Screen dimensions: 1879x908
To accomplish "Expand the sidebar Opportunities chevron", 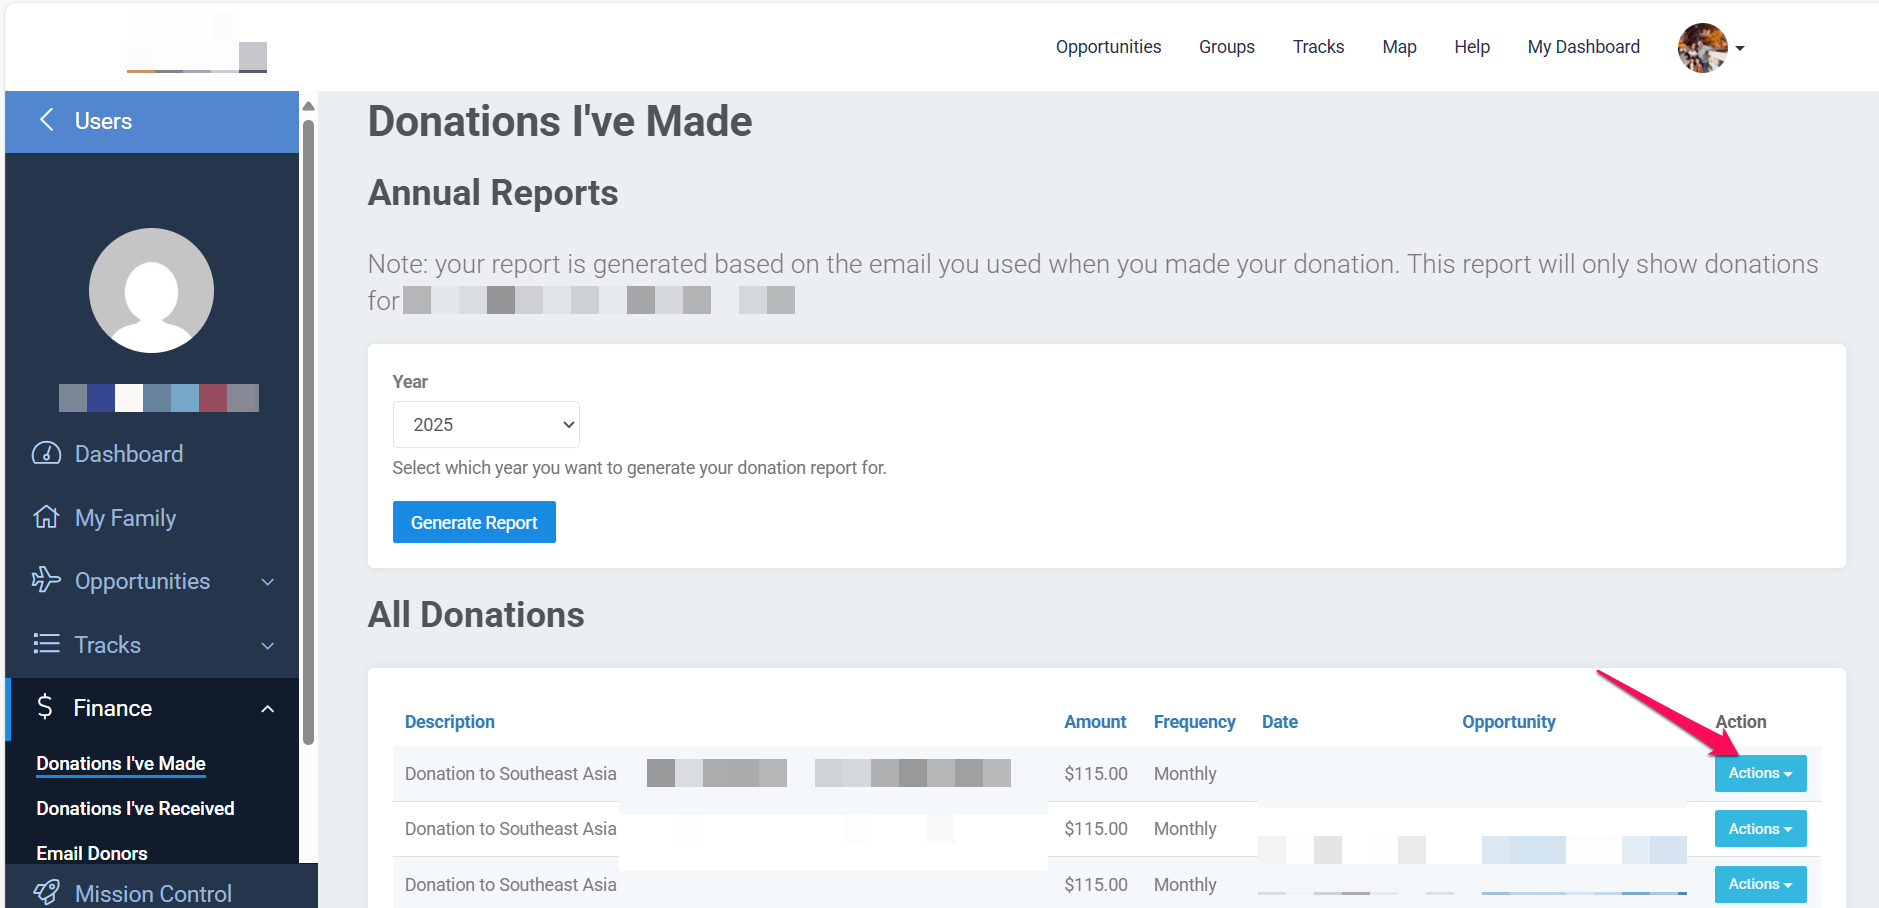I will click(x=267, y=582).
